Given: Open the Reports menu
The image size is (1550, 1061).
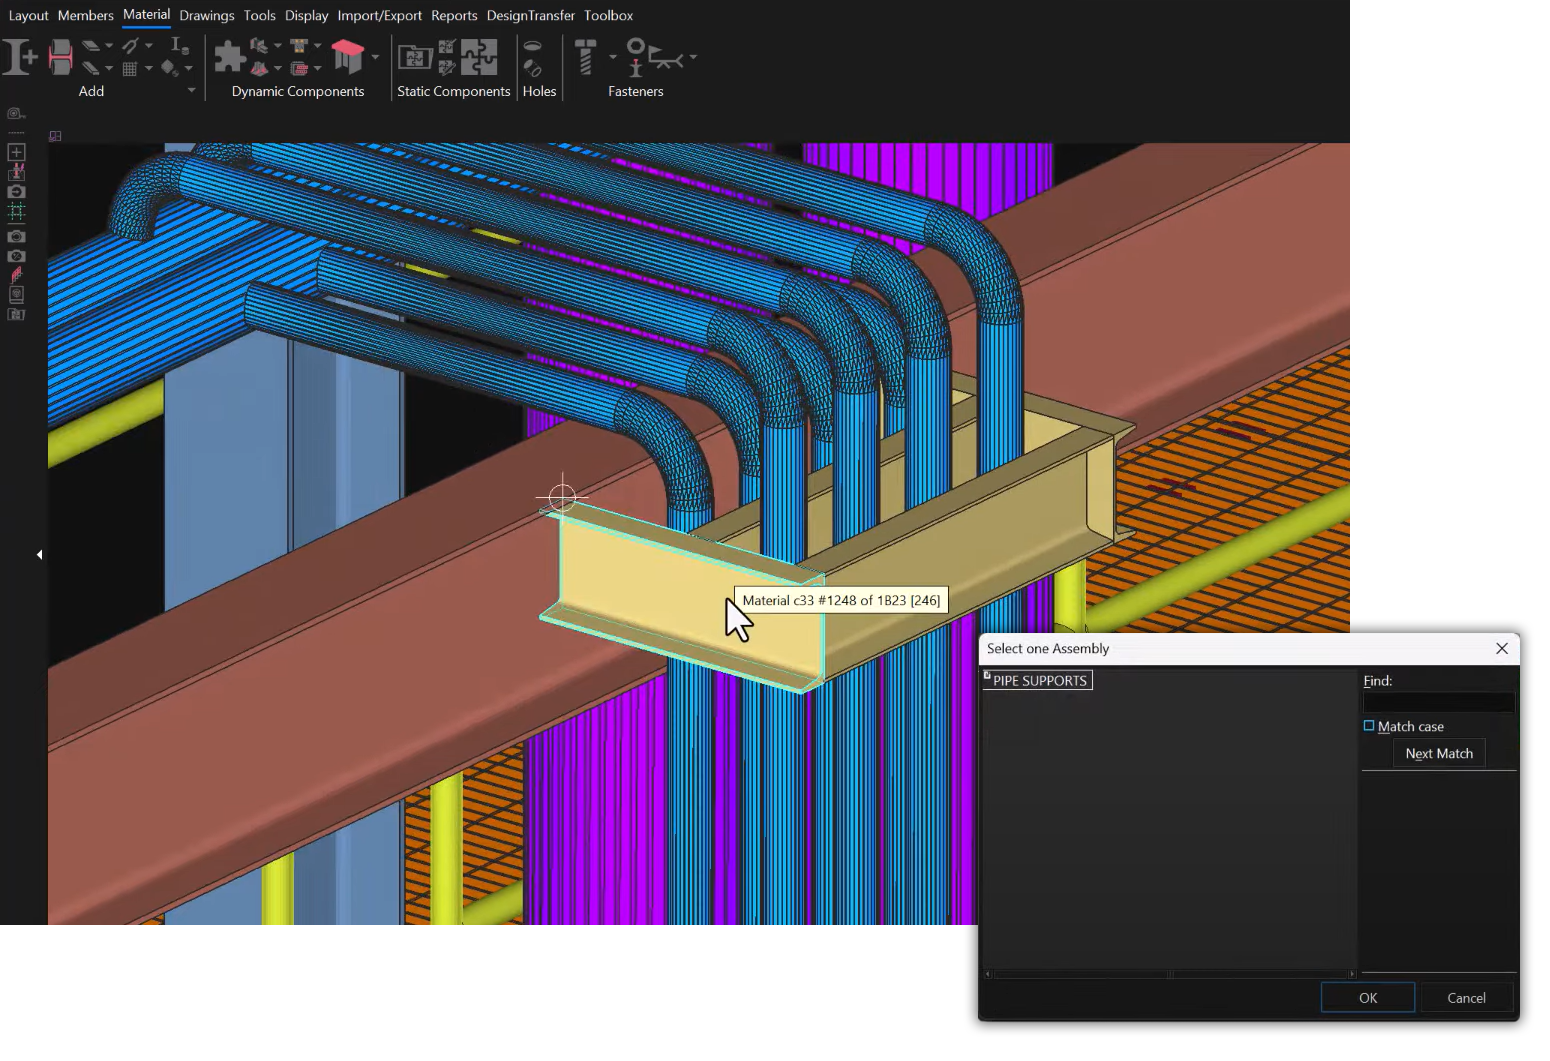Looking at the screenshot, I should (454, 15).
